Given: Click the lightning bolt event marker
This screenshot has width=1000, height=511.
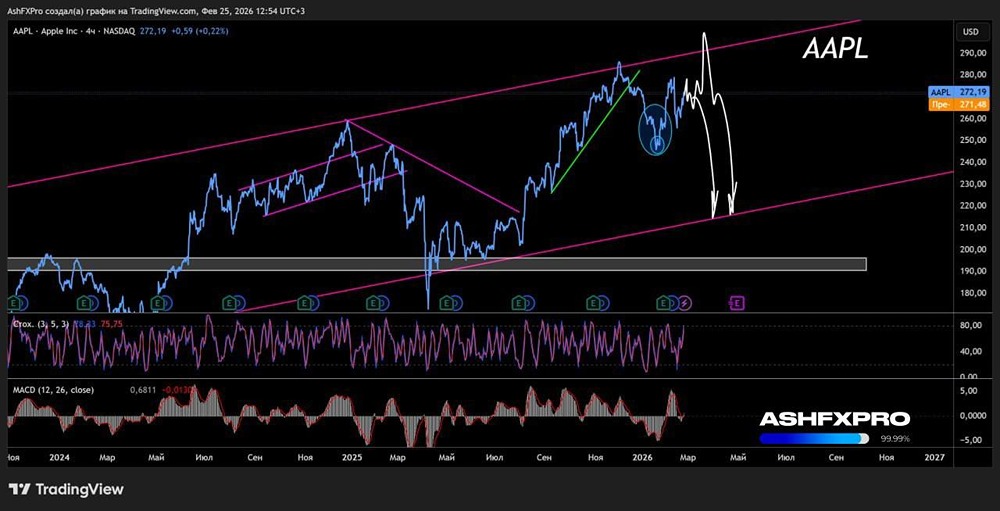Looking at the screenshot, I should [x=686, y=301].
